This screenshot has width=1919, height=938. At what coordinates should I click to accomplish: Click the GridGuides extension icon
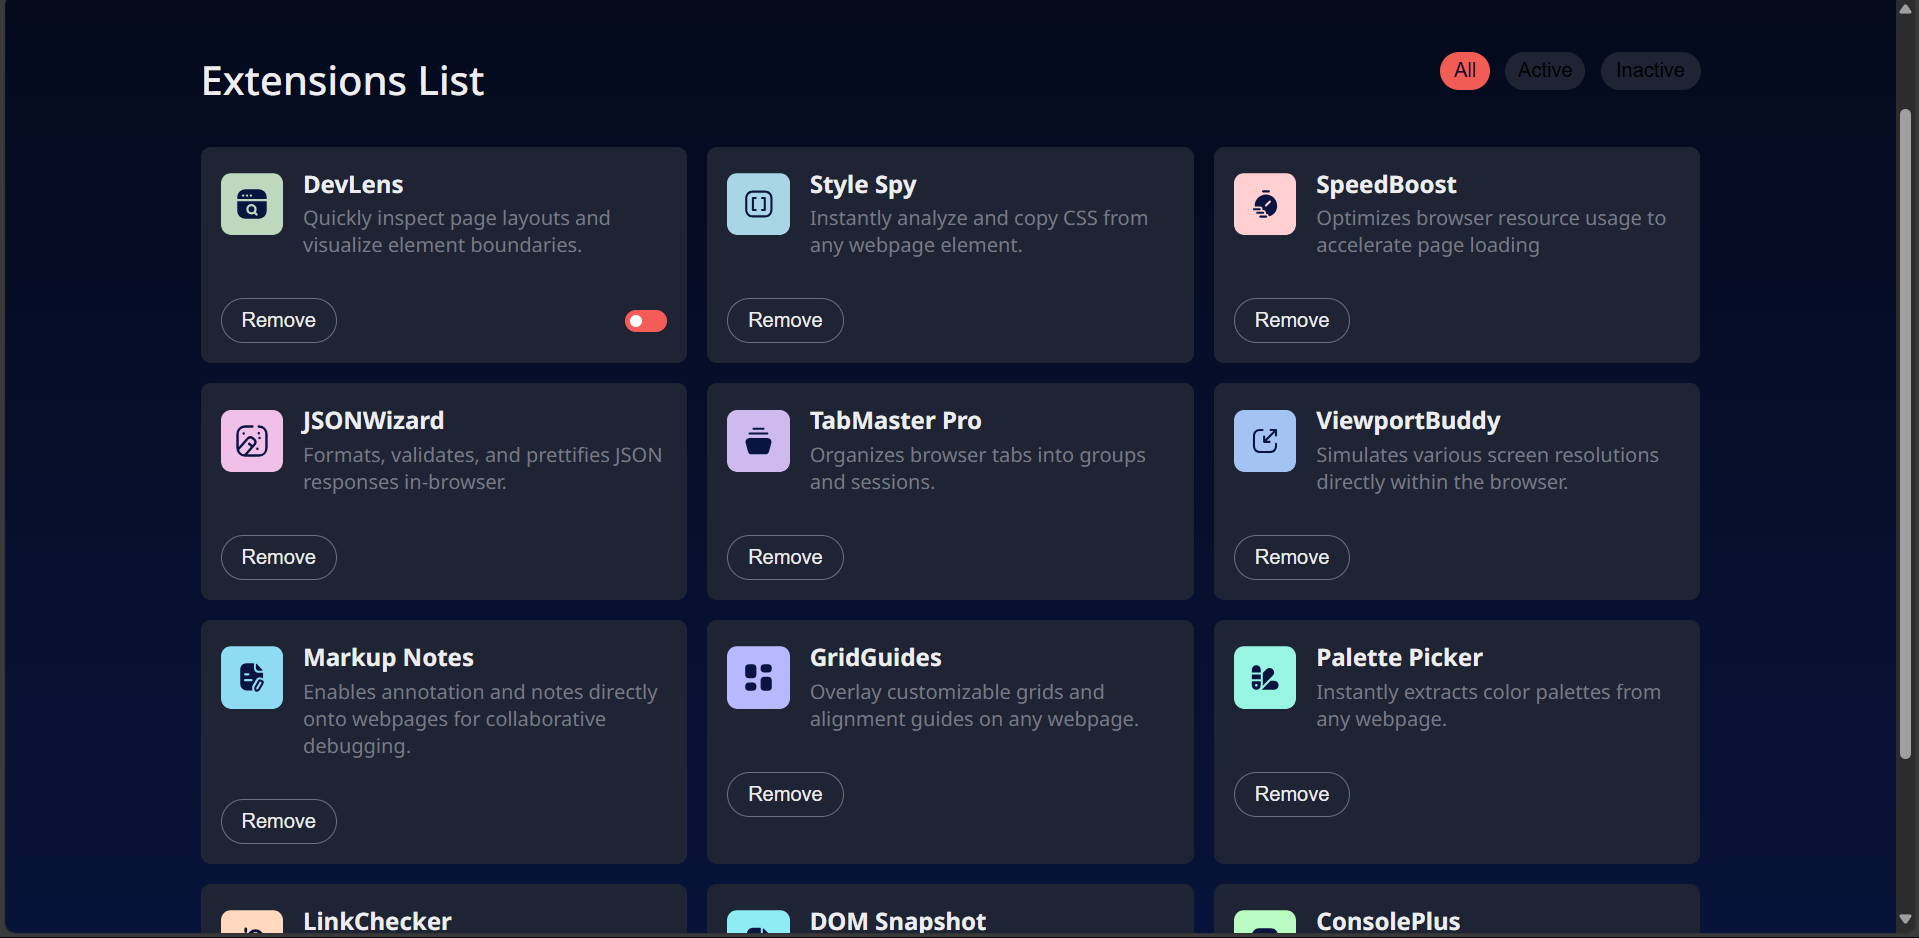click(x=758, y=678)
